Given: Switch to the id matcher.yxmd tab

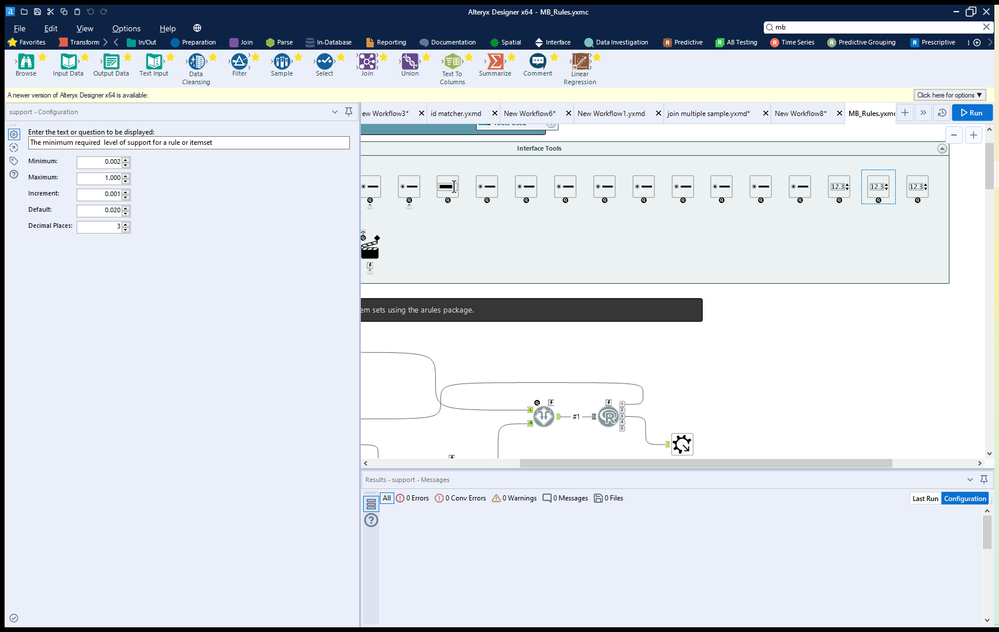Looking at the screenshot, I should (x=456, y=113).
